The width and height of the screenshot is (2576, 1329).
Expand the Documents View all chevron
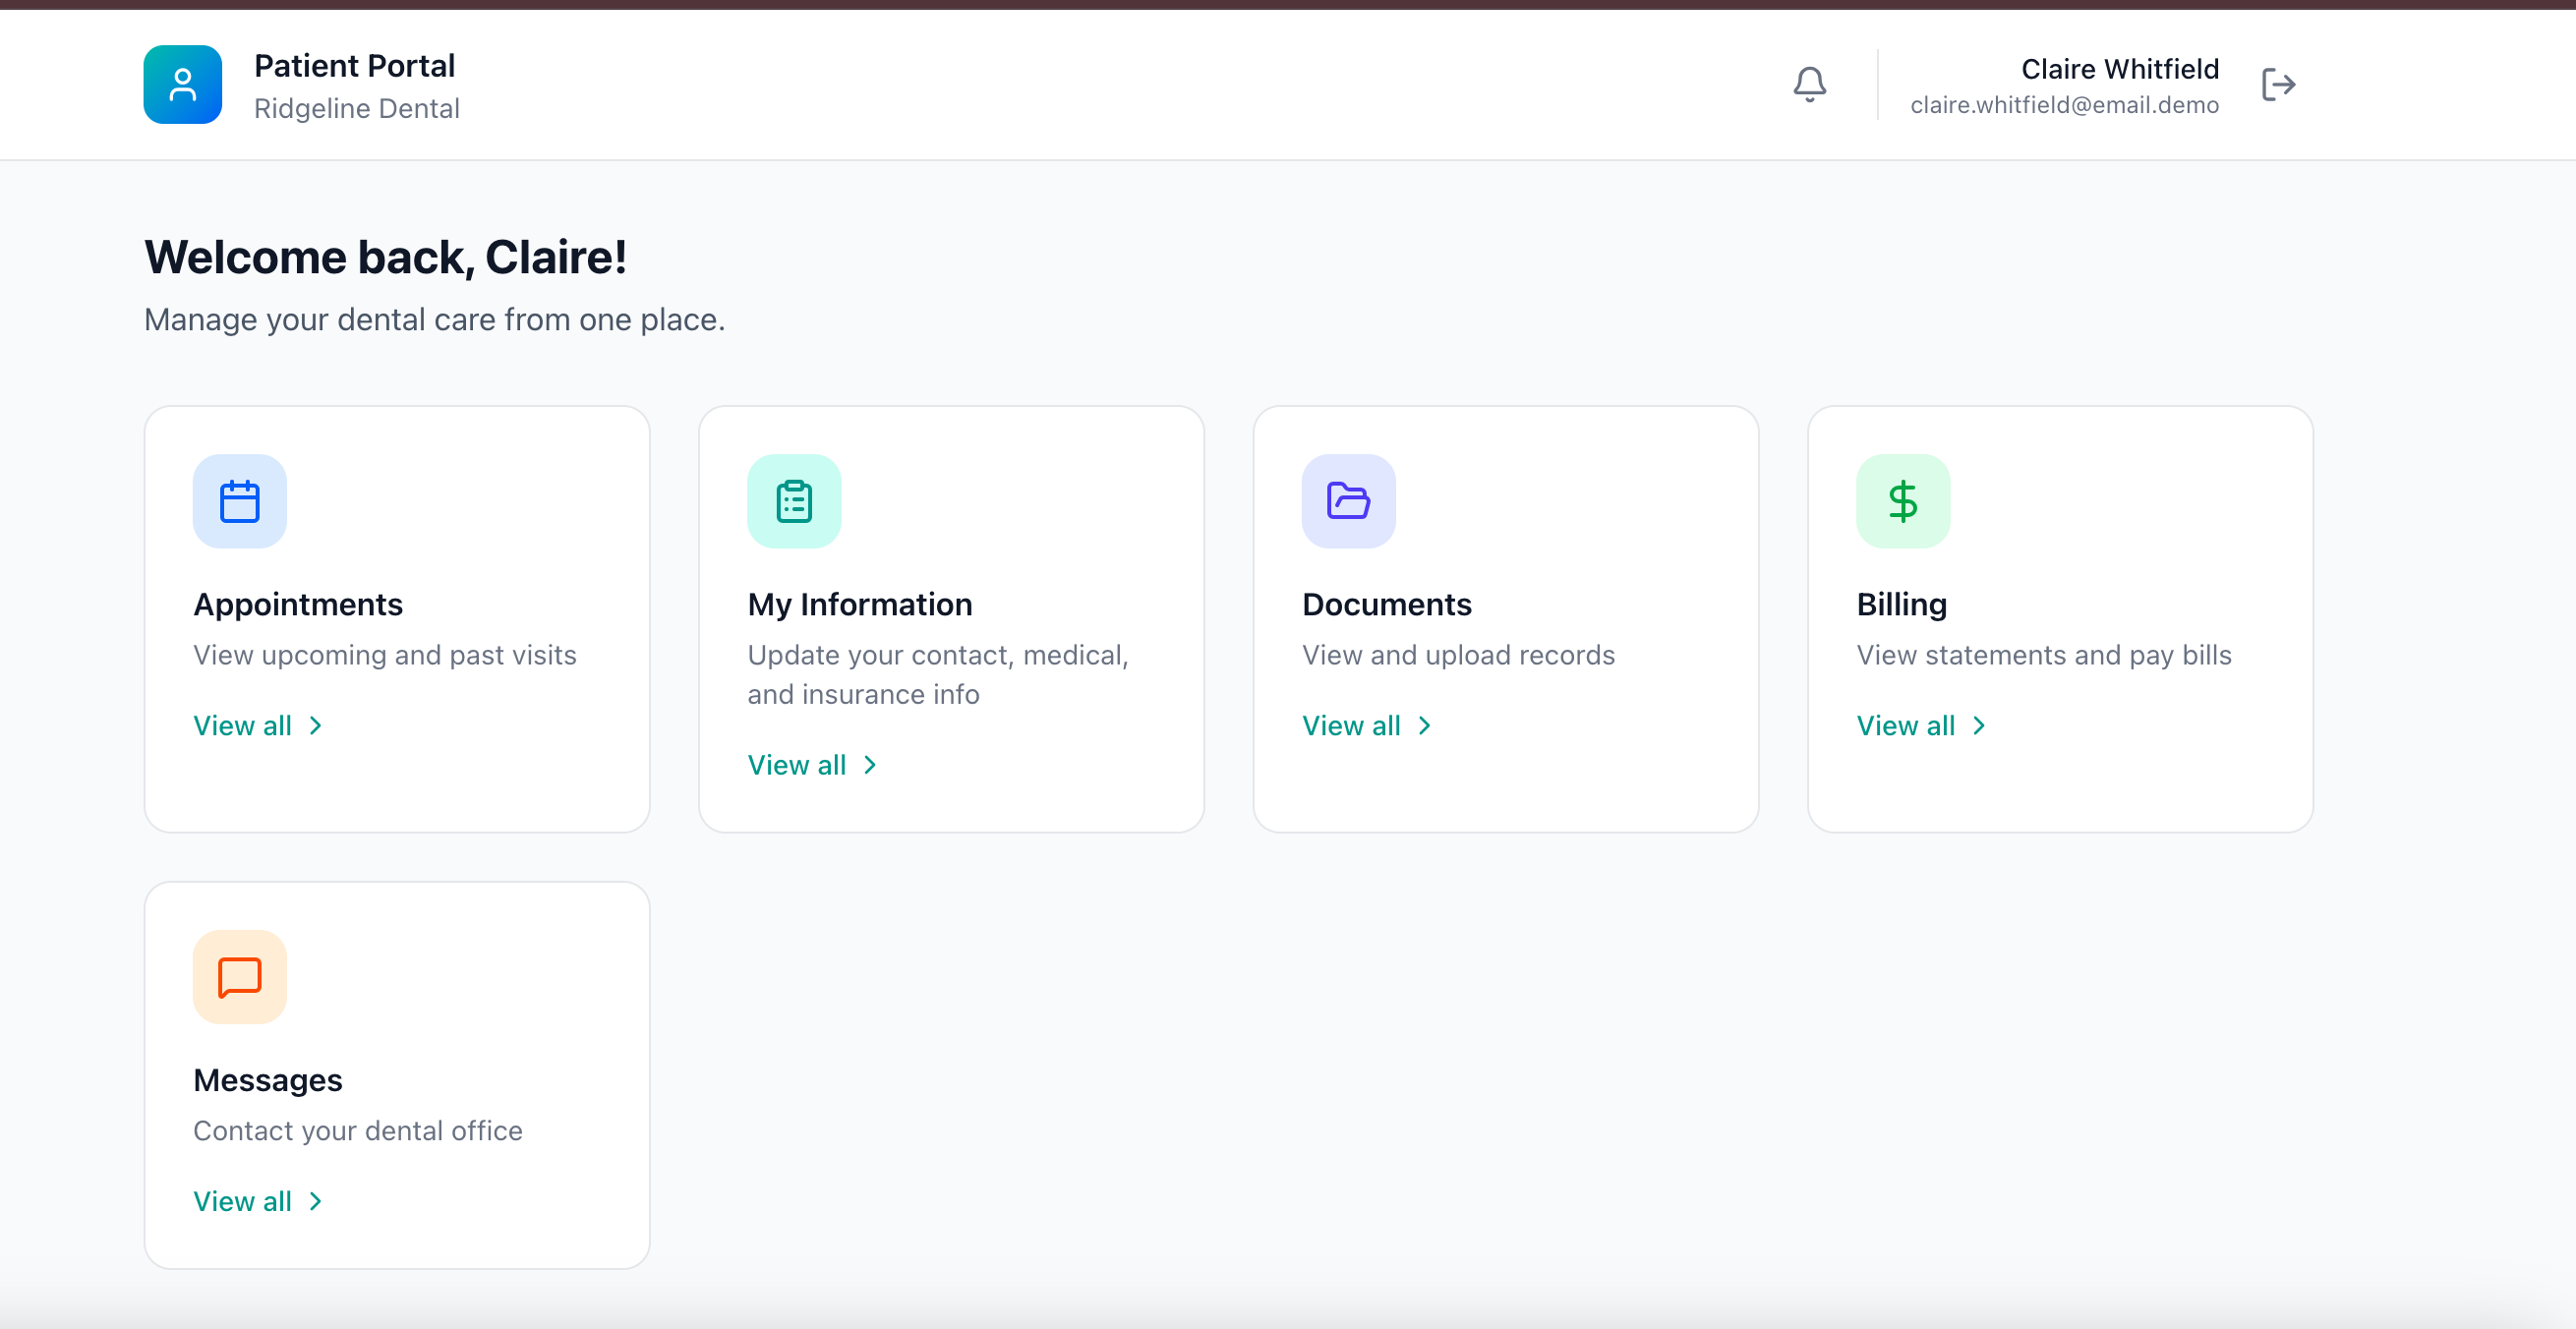pos(1424,725)
